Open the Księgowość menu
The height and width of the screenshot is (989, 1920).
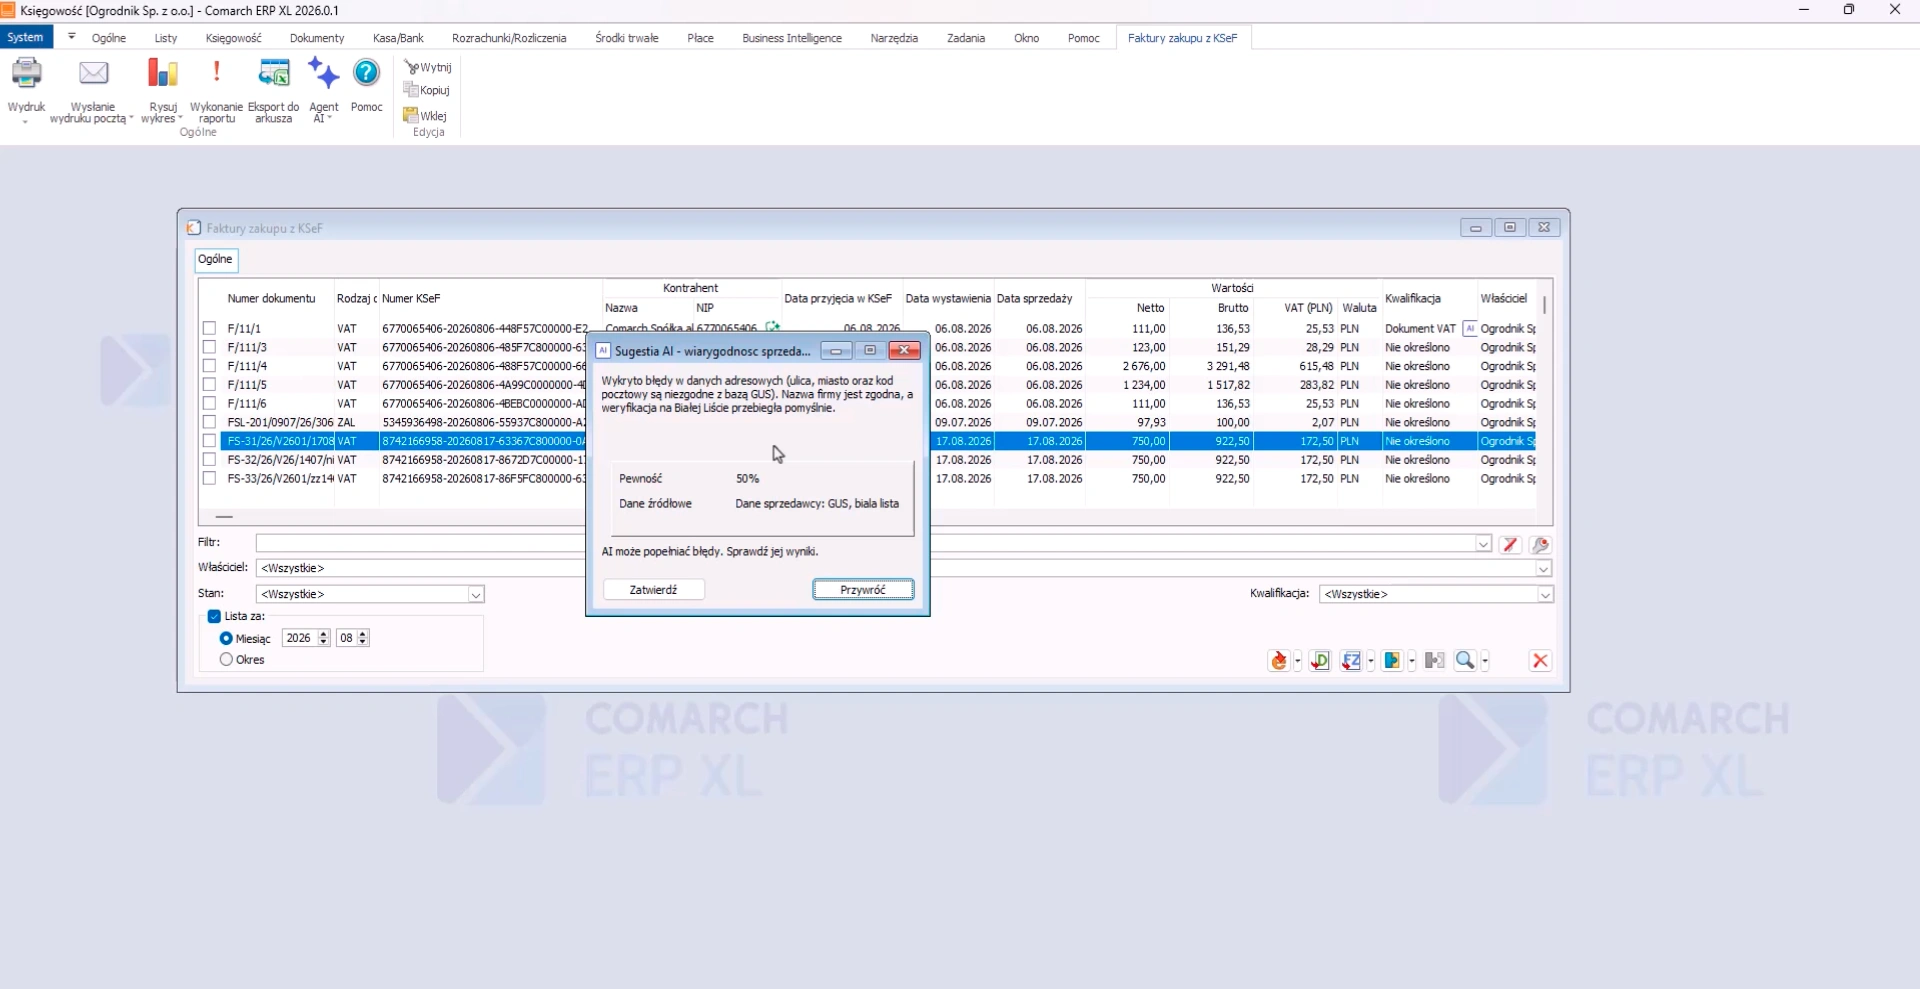pyautogui.click(x=233, y=38)
